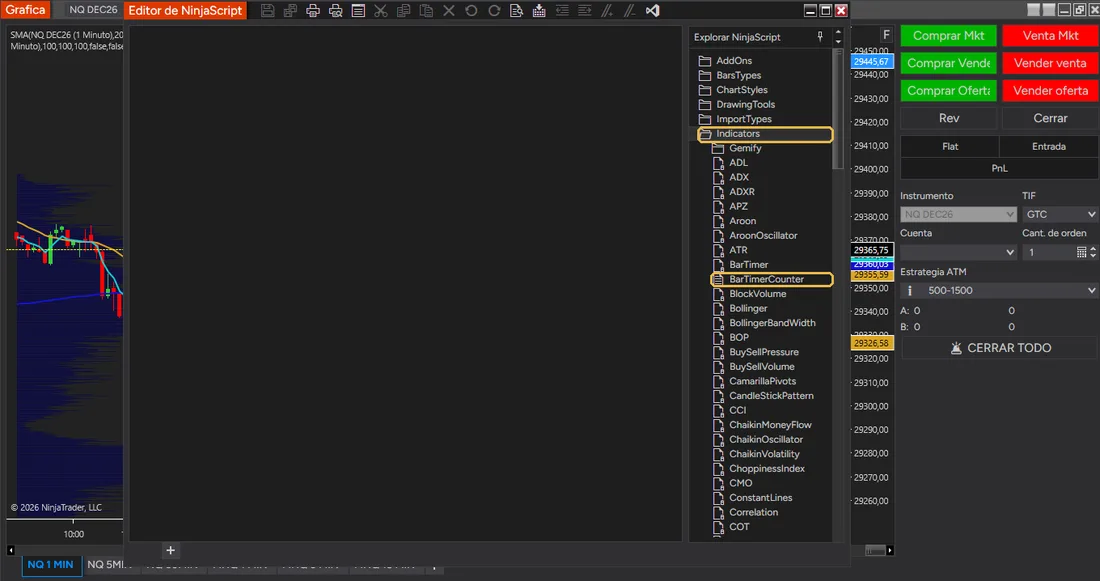The image size is (1100, 581).
Task: Expand the Gemify subfolder
Action: (745, 148)
